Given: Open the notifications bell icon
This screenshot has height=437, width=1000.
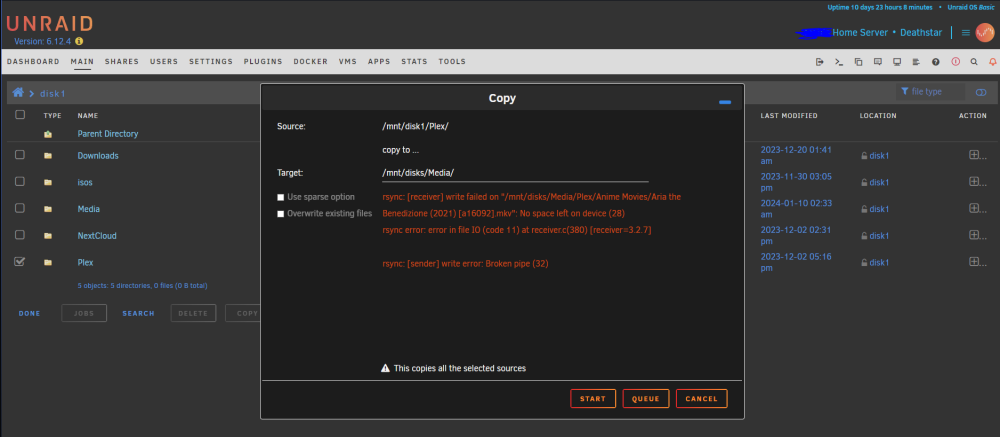Looking at the screenshot, I should pos(992,62).
